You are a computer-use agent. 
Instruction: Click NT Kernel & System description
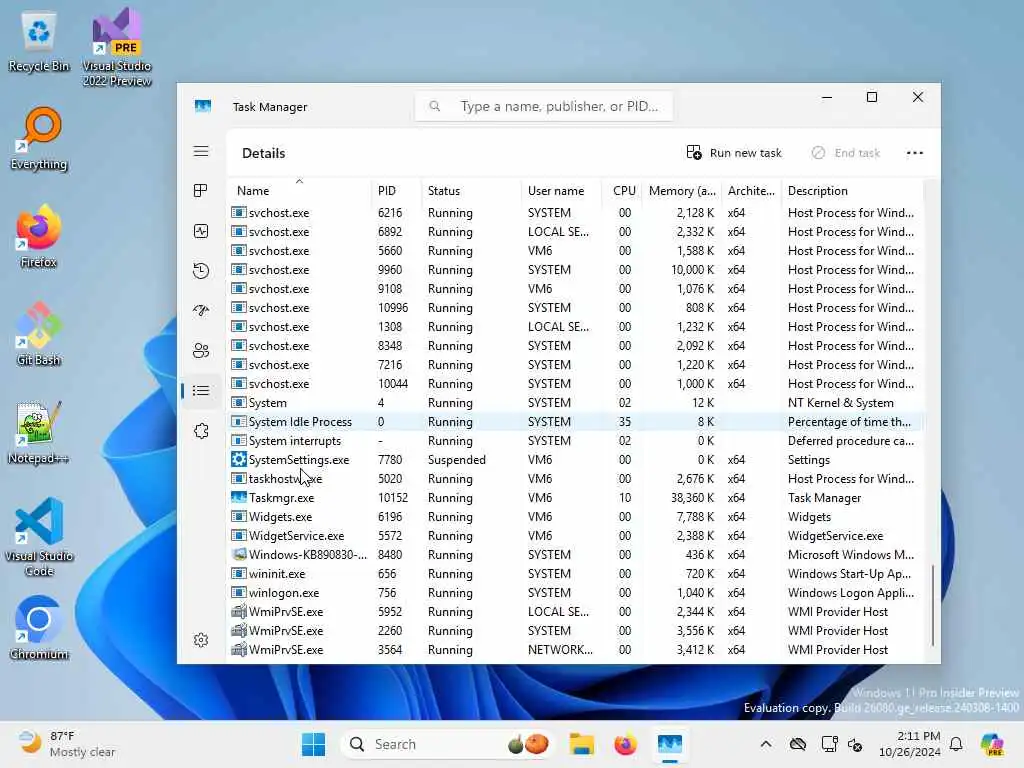coord(840,403)
